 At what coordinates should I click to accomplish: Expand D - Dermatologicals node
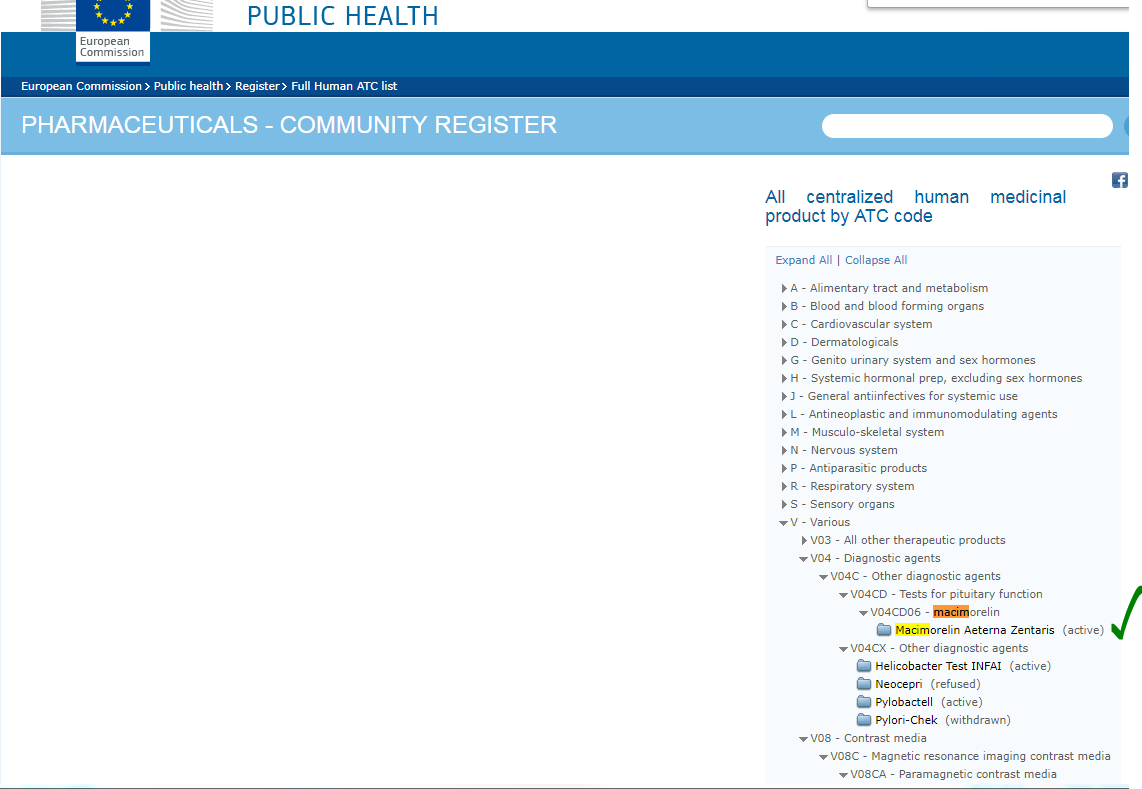point(784,342)
